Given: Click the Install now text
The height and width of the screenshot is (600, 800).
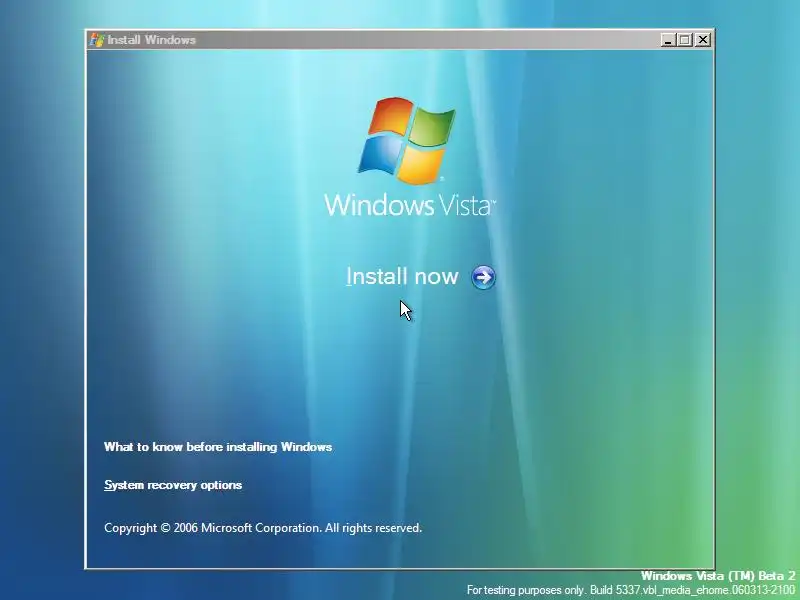Looking at the screenshot, I should click(402, 276).
